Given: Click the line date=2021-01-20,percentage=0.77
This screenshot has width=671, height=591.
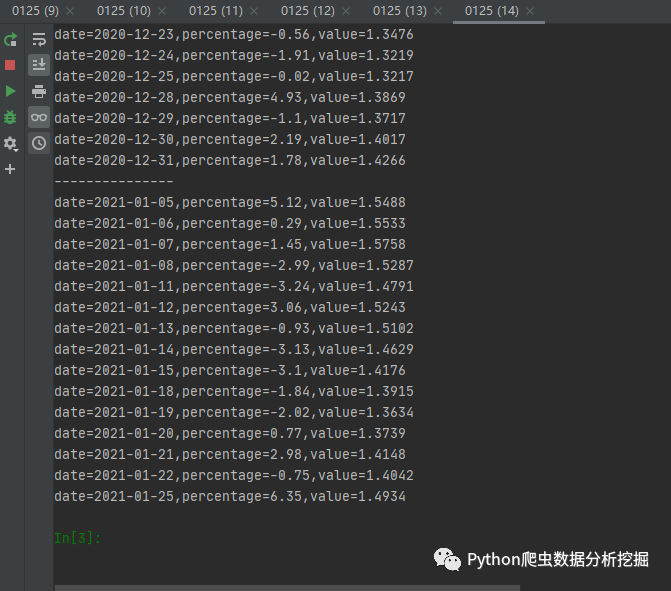Looking at the screenshot, I should [230, 433].
